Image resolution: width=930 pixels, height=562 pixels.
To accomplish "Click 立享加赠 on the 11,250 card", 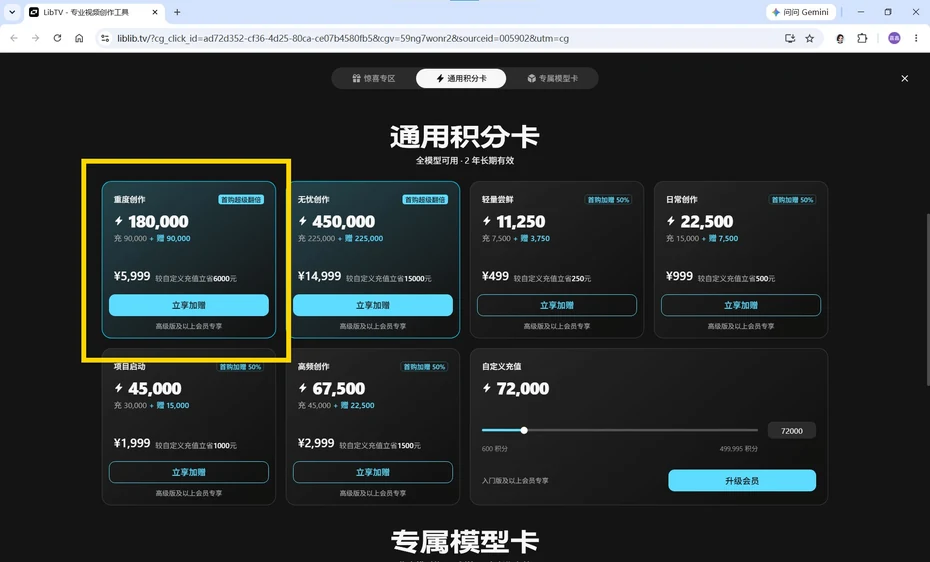I will coord(556,305).
